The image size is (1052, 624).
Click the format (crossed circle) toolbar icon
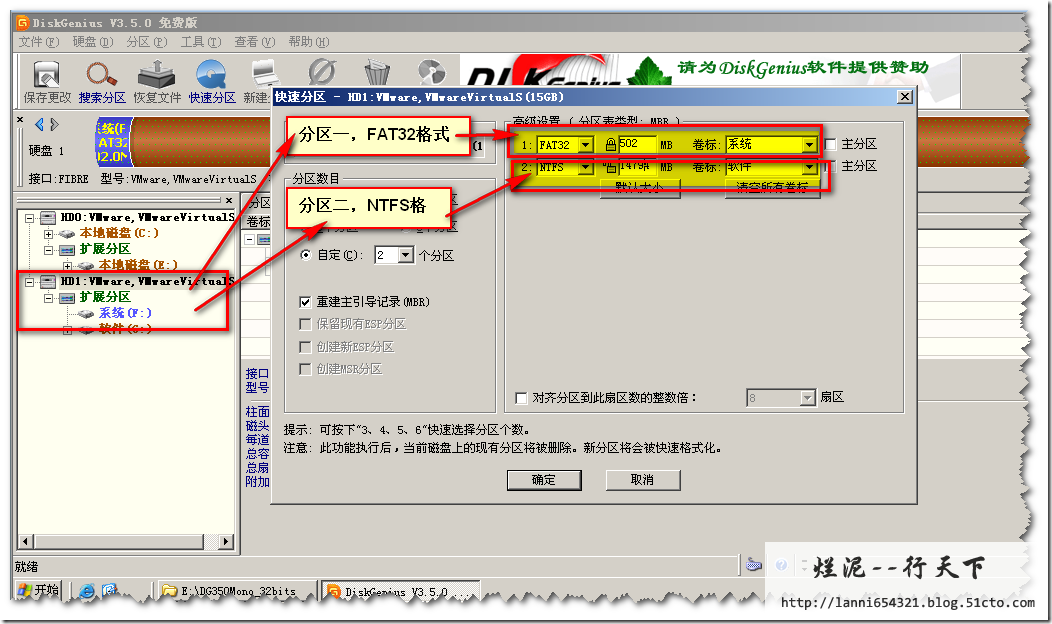(x=322, y=72)
